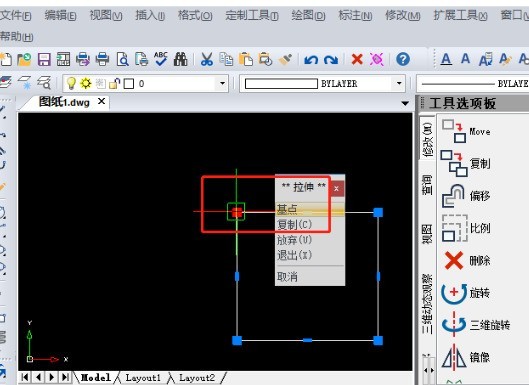
Task: Click the underlined A text tool icon
Action: [446, 59]
